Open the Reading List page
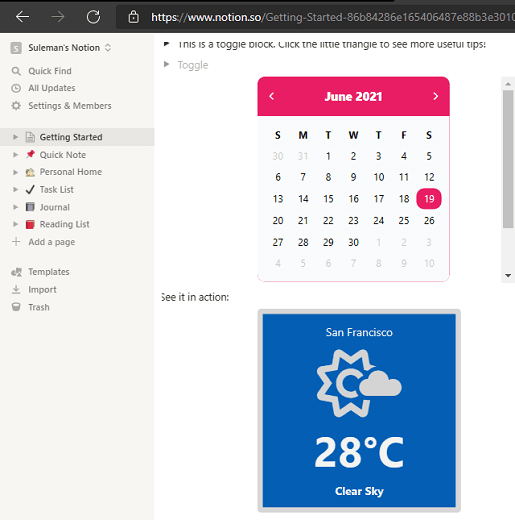 tap(65, 224)
